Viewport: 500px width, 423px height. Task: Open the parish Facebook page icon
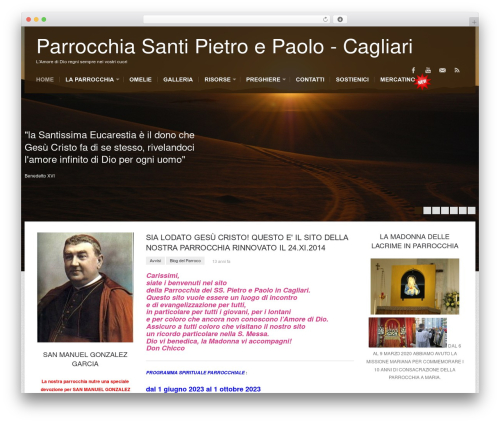coord(413,70)
